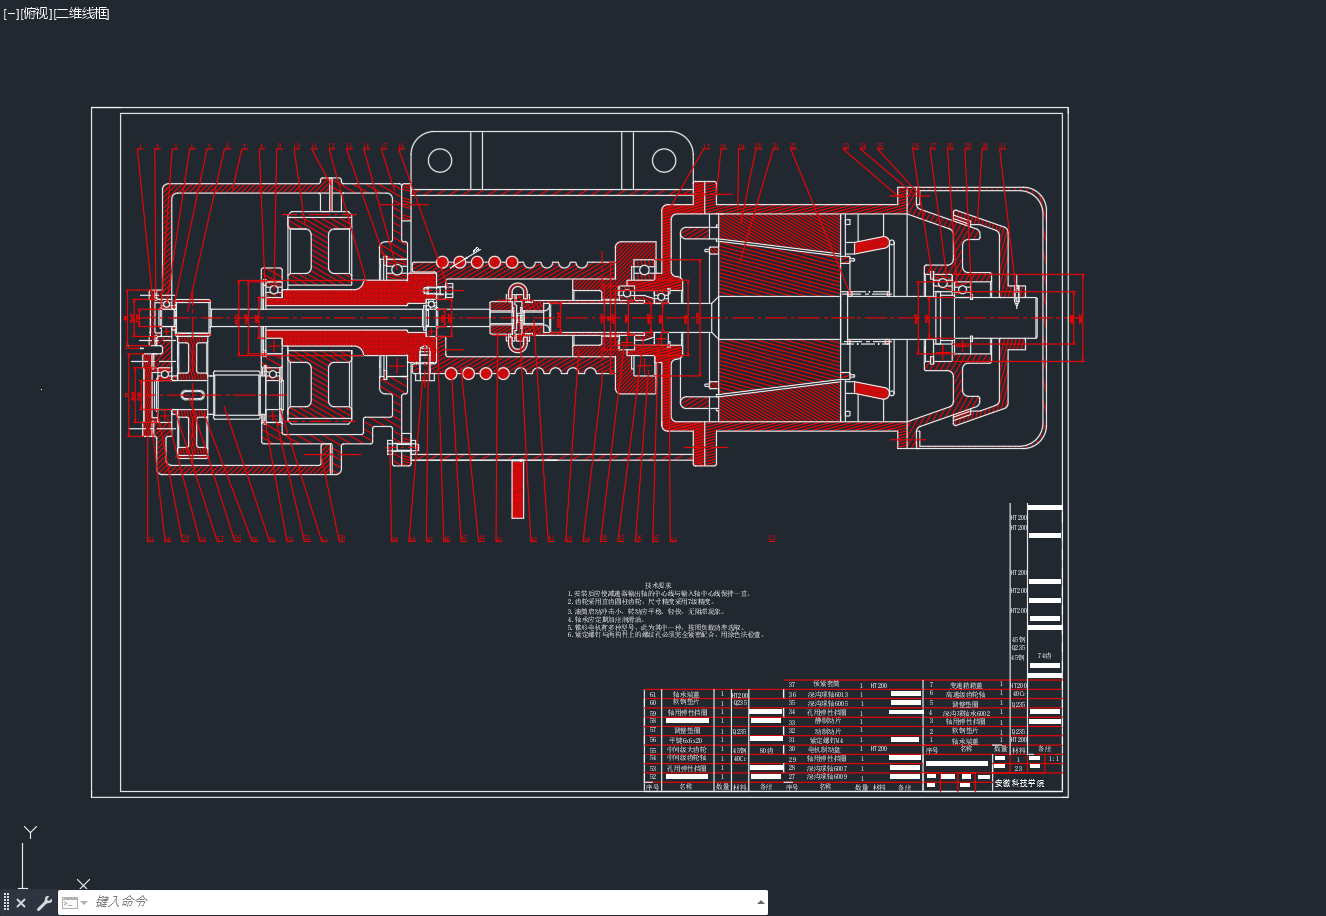Close the command line window
This screenshot has width=1326, height=916.
point(21,903)
